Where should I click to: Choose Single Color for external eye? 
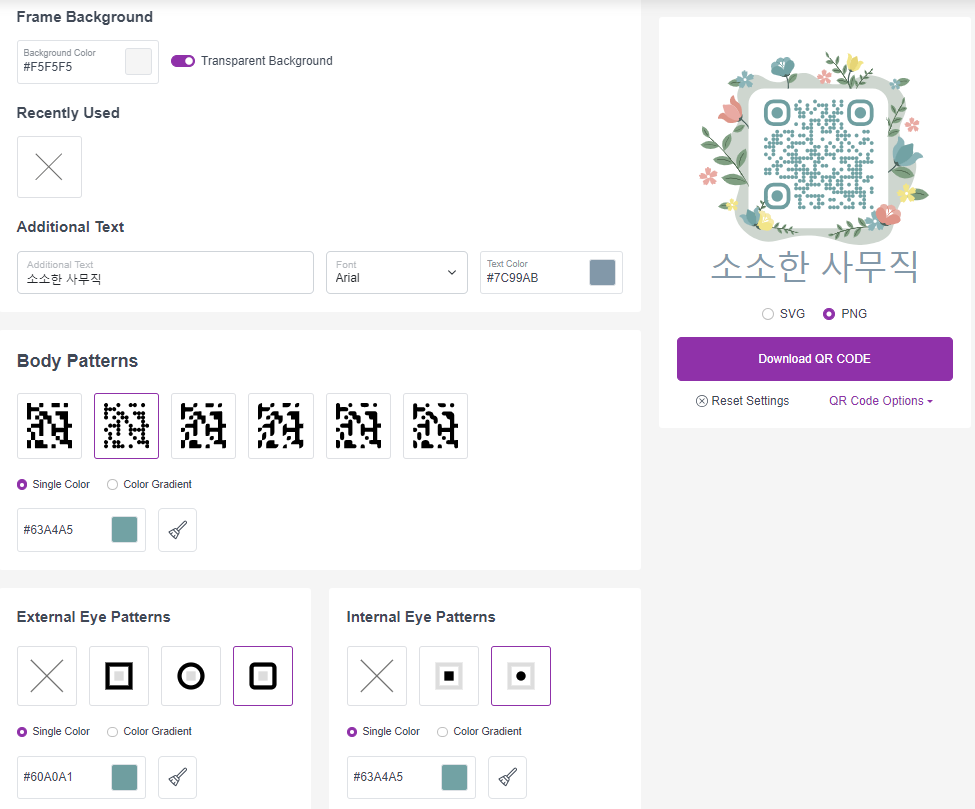click(22, 732)
